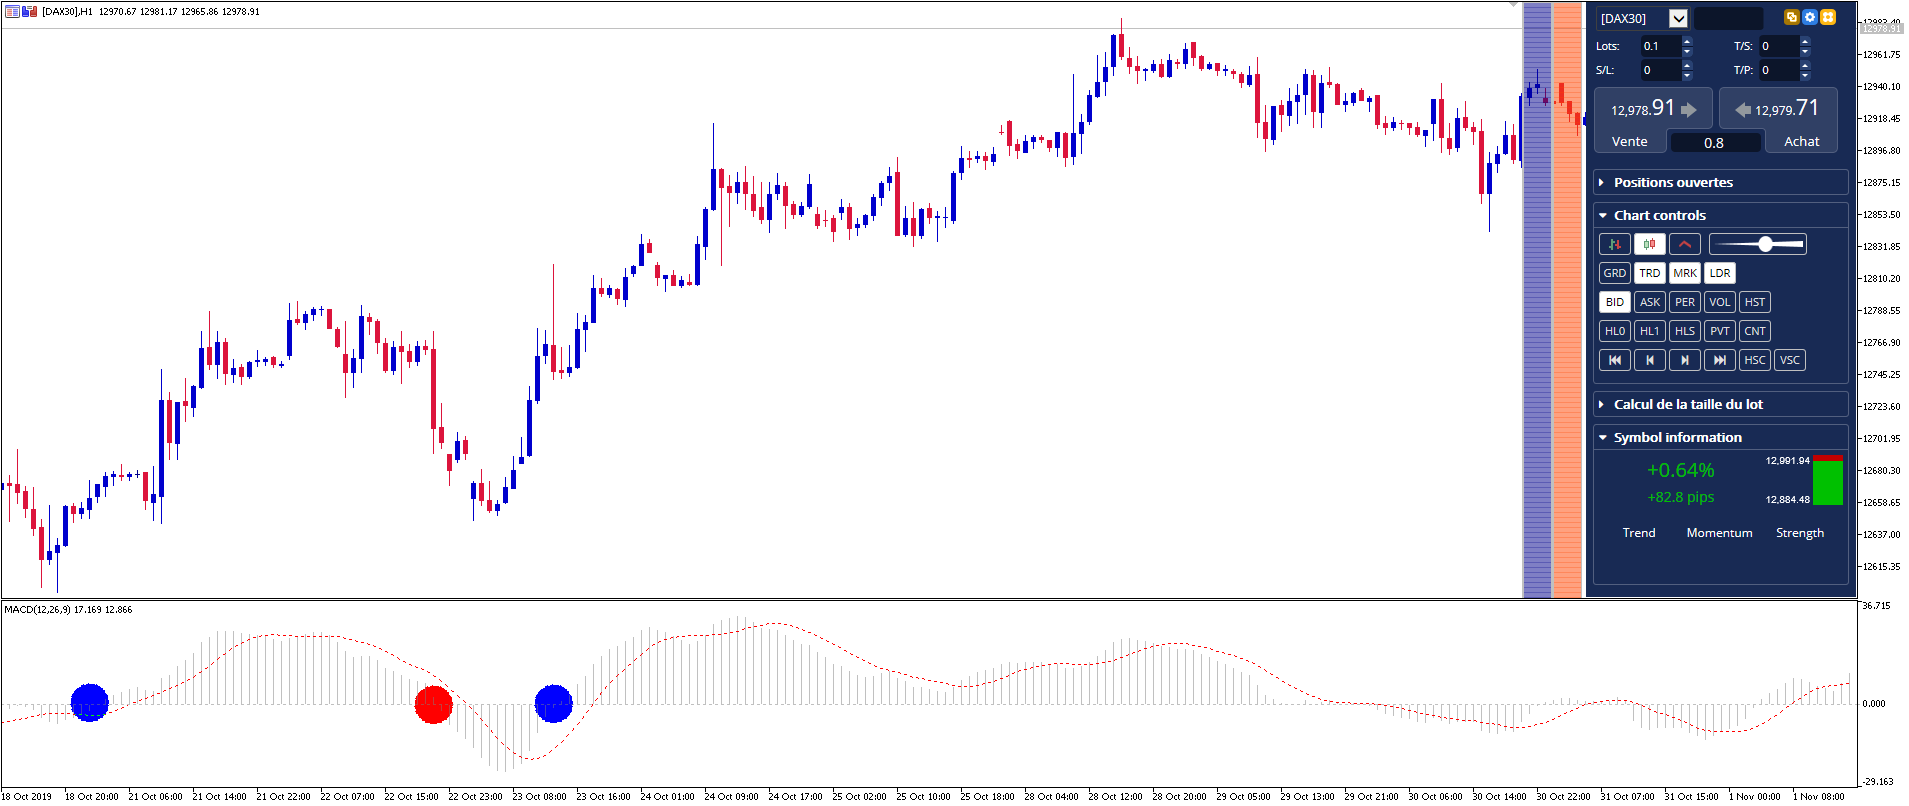Toggle the VSC vertical scale option

coord(1790,360)
